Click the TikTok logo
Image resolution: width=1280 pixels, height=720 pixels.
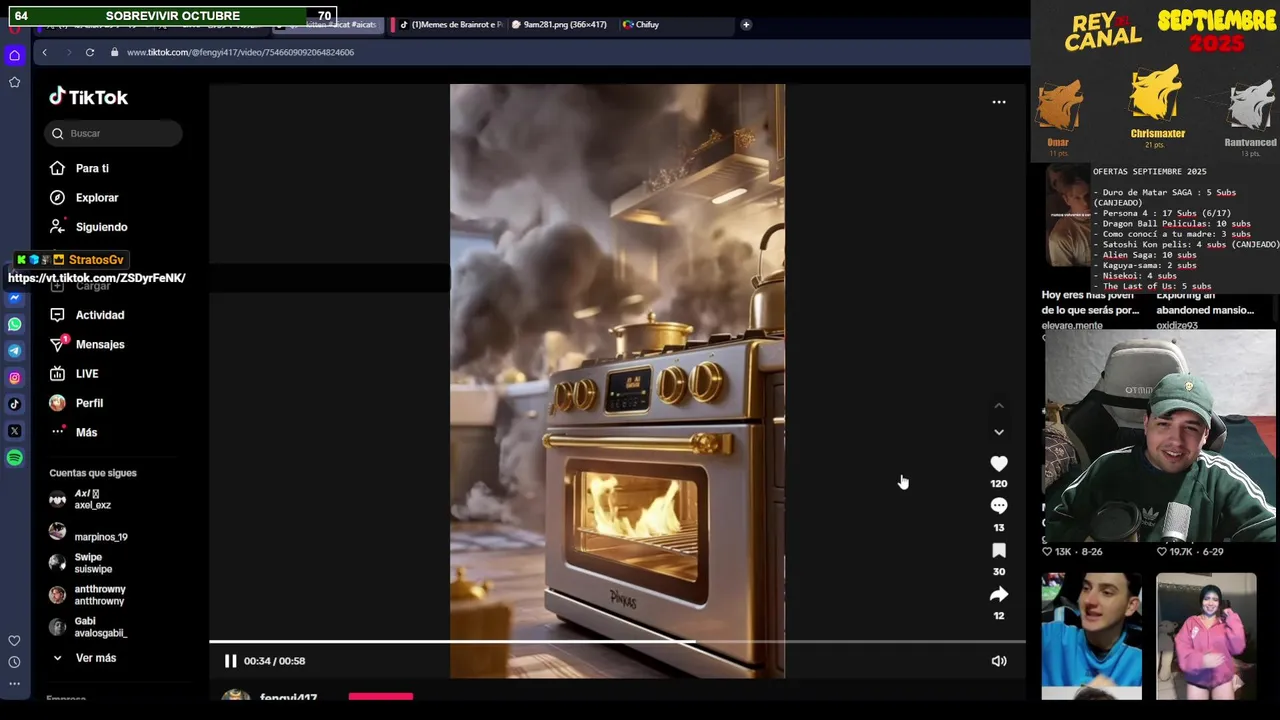[x=89, y=97]
